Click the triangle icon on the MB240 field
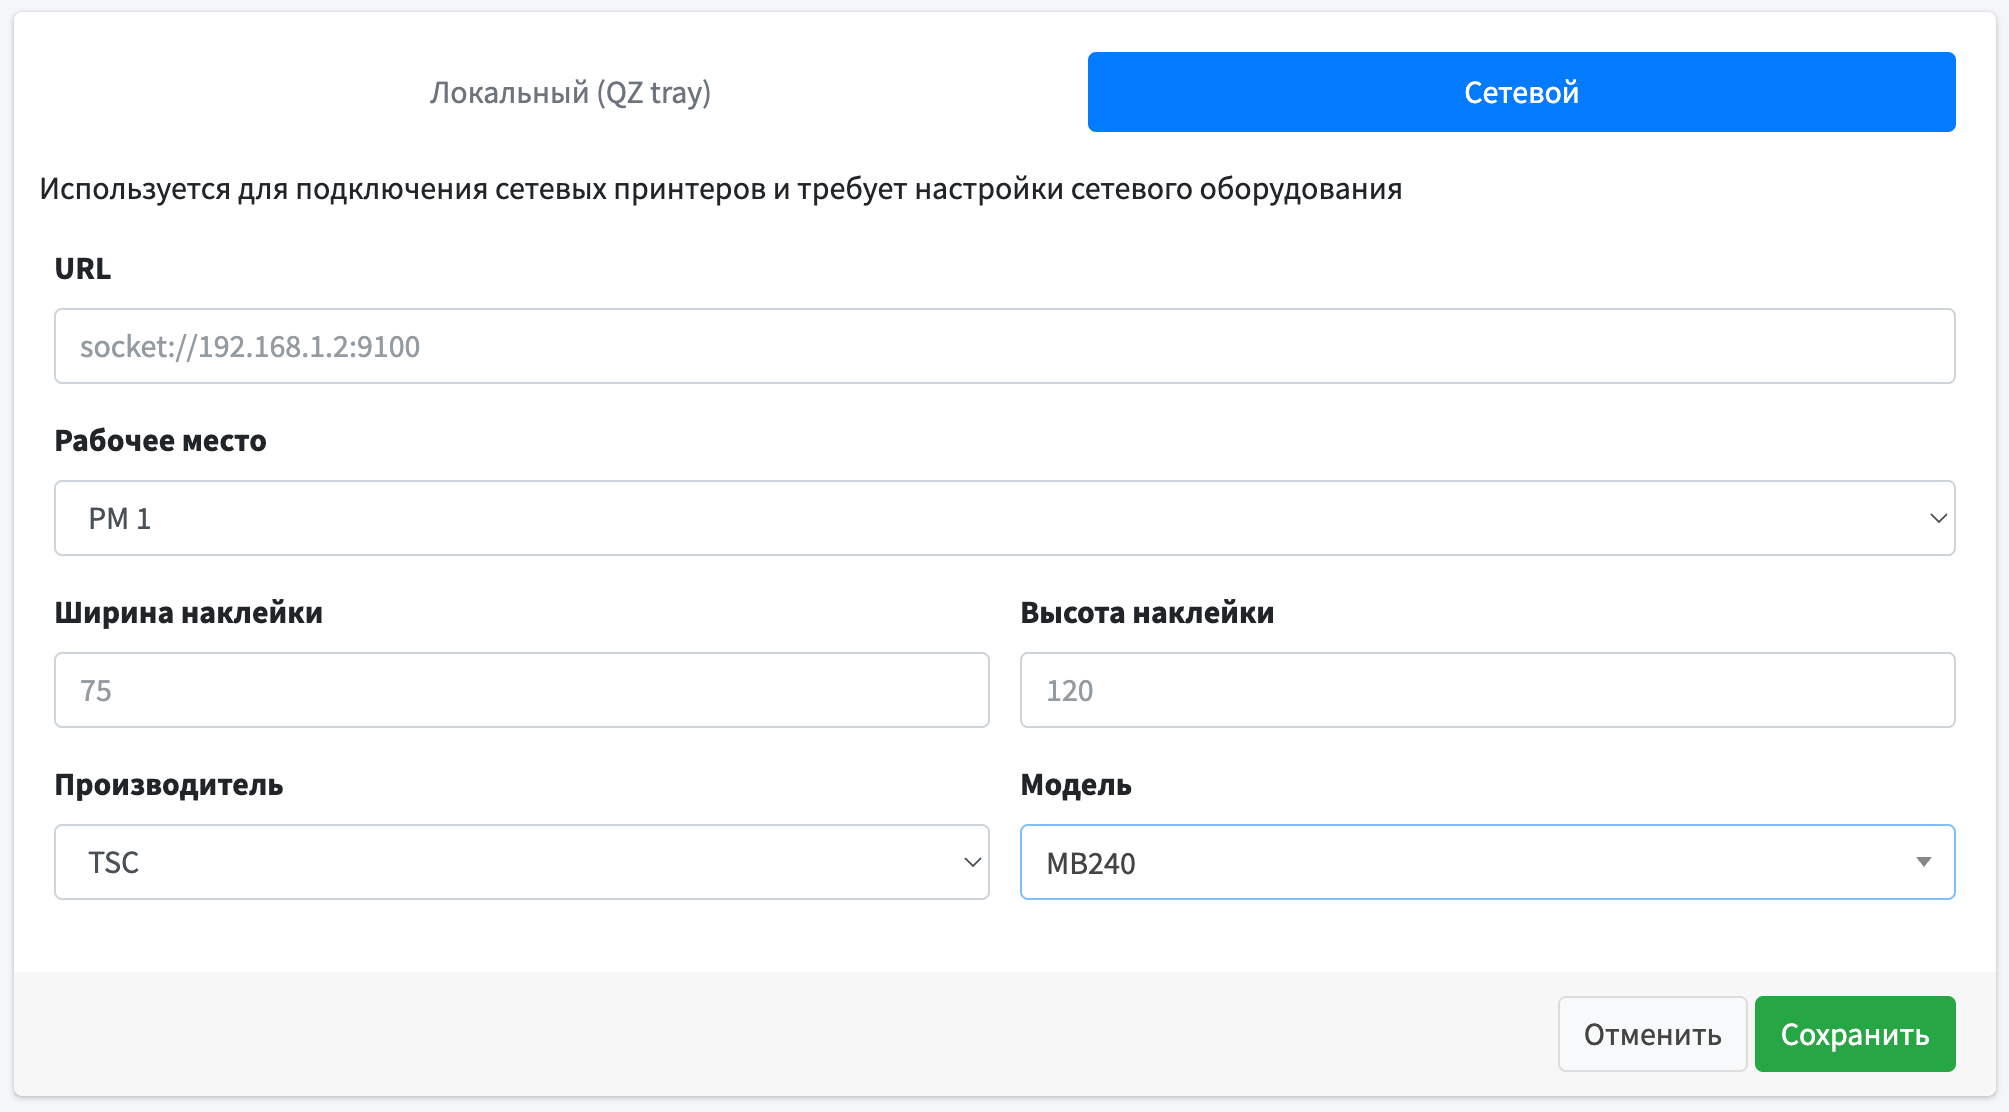 [x=1923, y=862]
